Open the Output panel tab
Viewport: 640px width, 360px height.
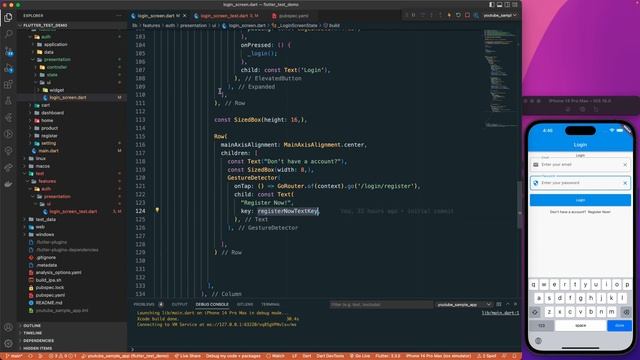click(179, 304)
